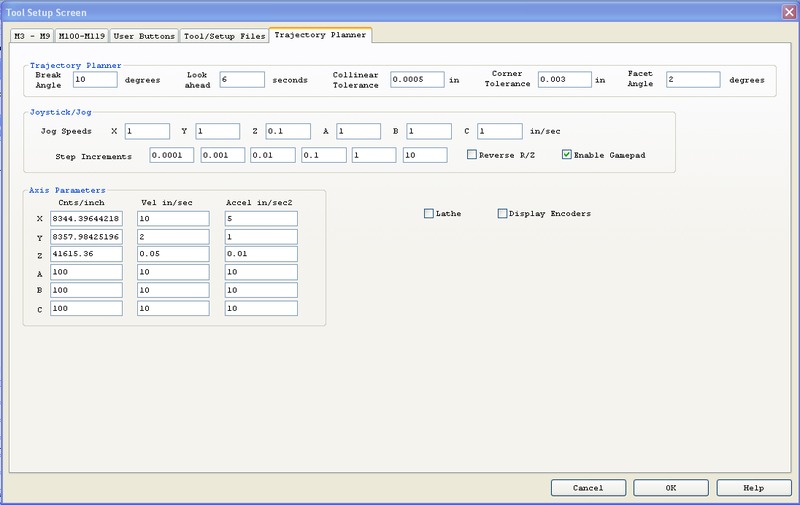Click the Z jog speed field
This screenshot has height=505, width=800.
tap(288, 131)
